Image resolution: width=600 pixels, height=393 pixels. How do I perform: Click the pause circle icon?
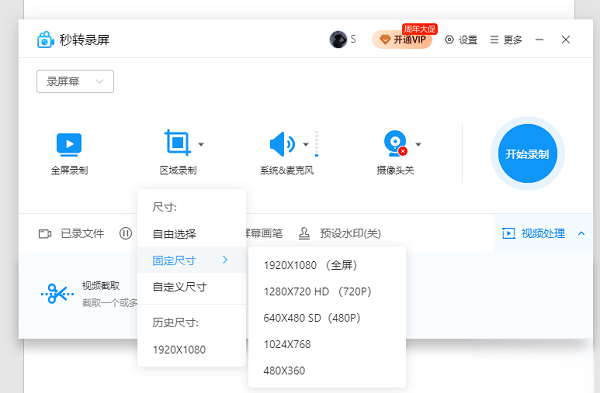tap(126, 233)
